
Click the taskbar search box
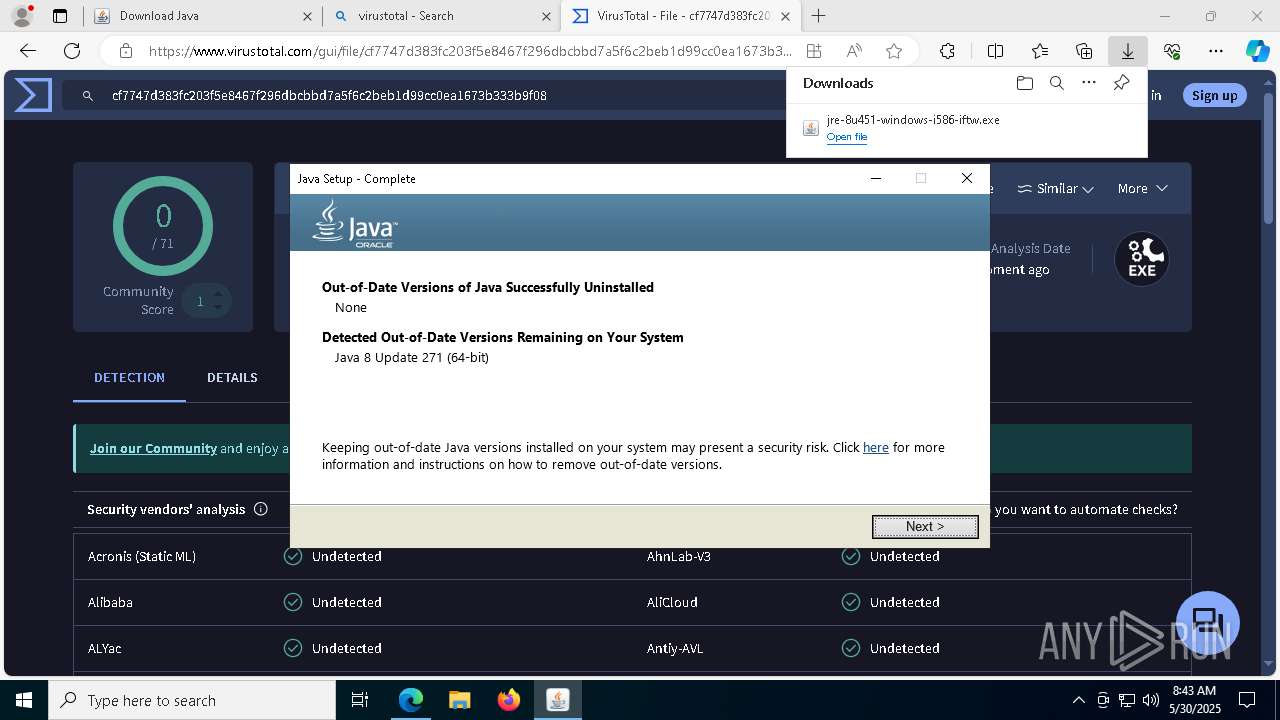(191, 700)
